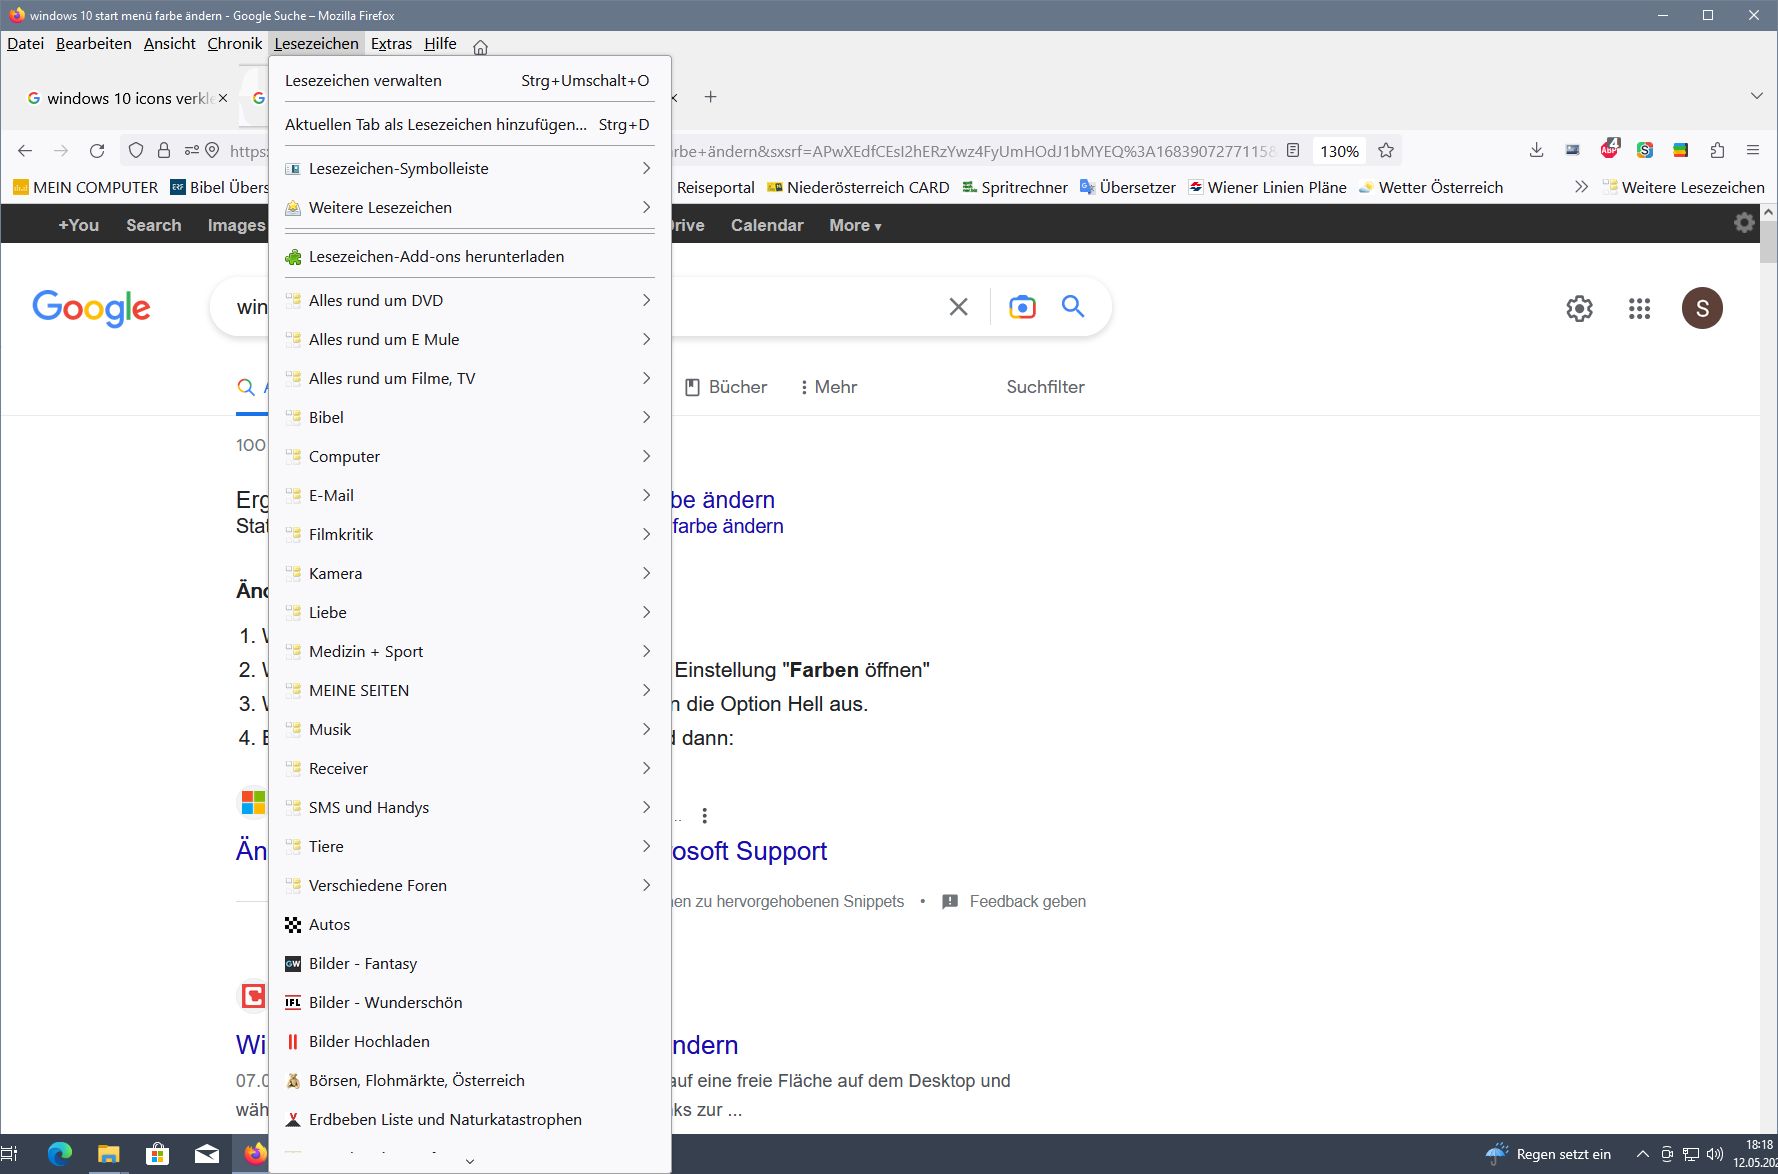
Task: Click the extensions puzzle icon
Action: [1717, 151]
